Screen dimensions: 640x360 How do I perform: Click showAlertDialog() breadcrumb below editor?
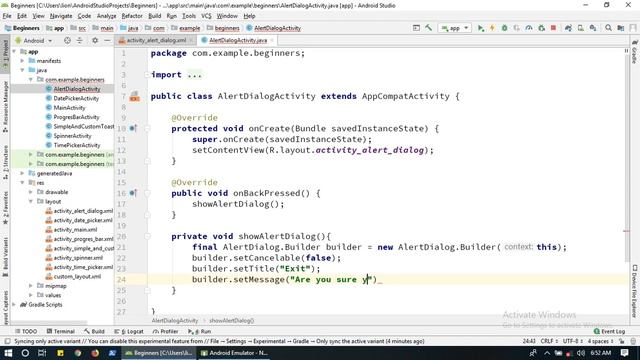[x=231, y=321]
